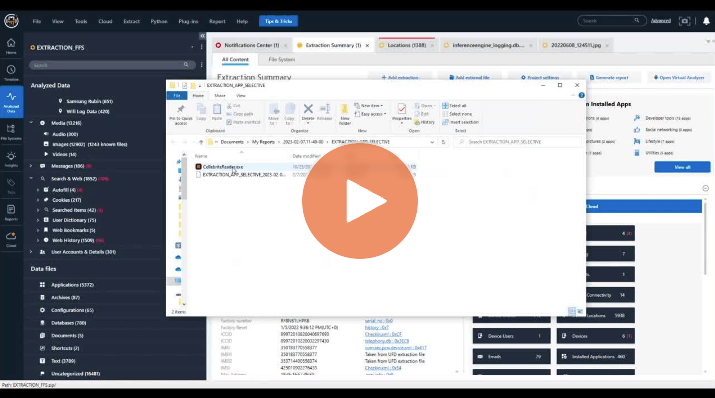Click Invert selection in Explorer ribbon
Screen dimensions: 715x398
[x=460, y=122]
